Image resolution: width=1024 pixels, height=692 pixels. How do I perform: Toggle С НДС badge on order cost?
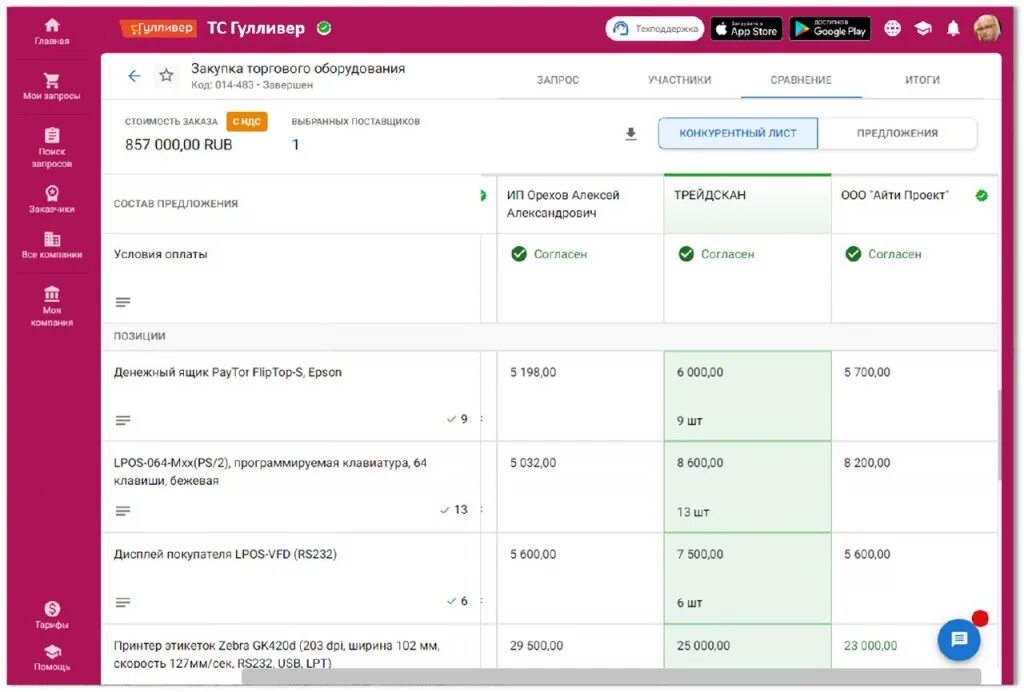(x=247, y=121)
